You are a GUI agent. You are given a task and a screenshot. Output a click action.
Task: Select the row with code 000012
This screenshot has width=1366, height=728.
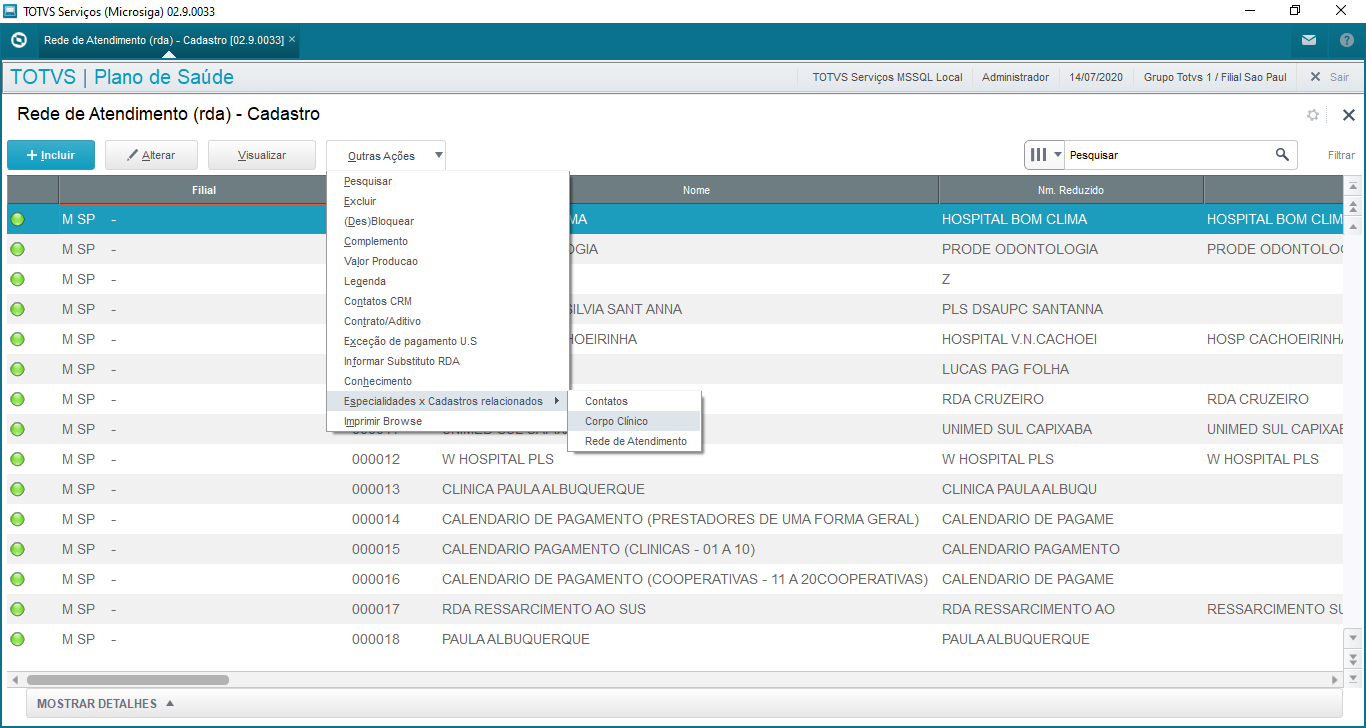point(675,459)
